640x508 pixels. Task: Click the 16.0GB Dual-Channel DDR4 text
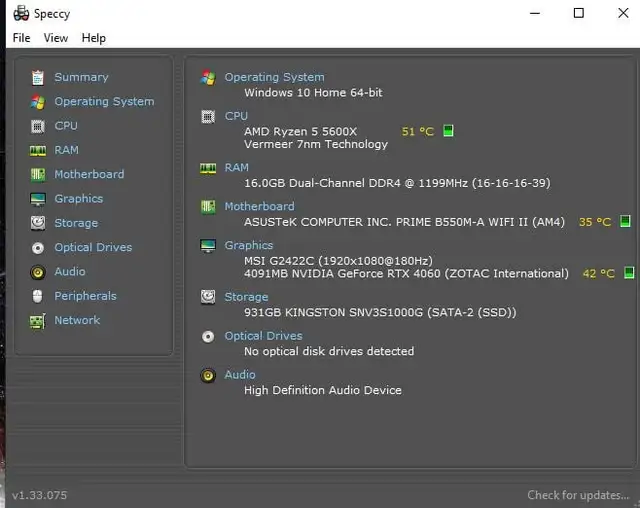(x=397, y=183)
